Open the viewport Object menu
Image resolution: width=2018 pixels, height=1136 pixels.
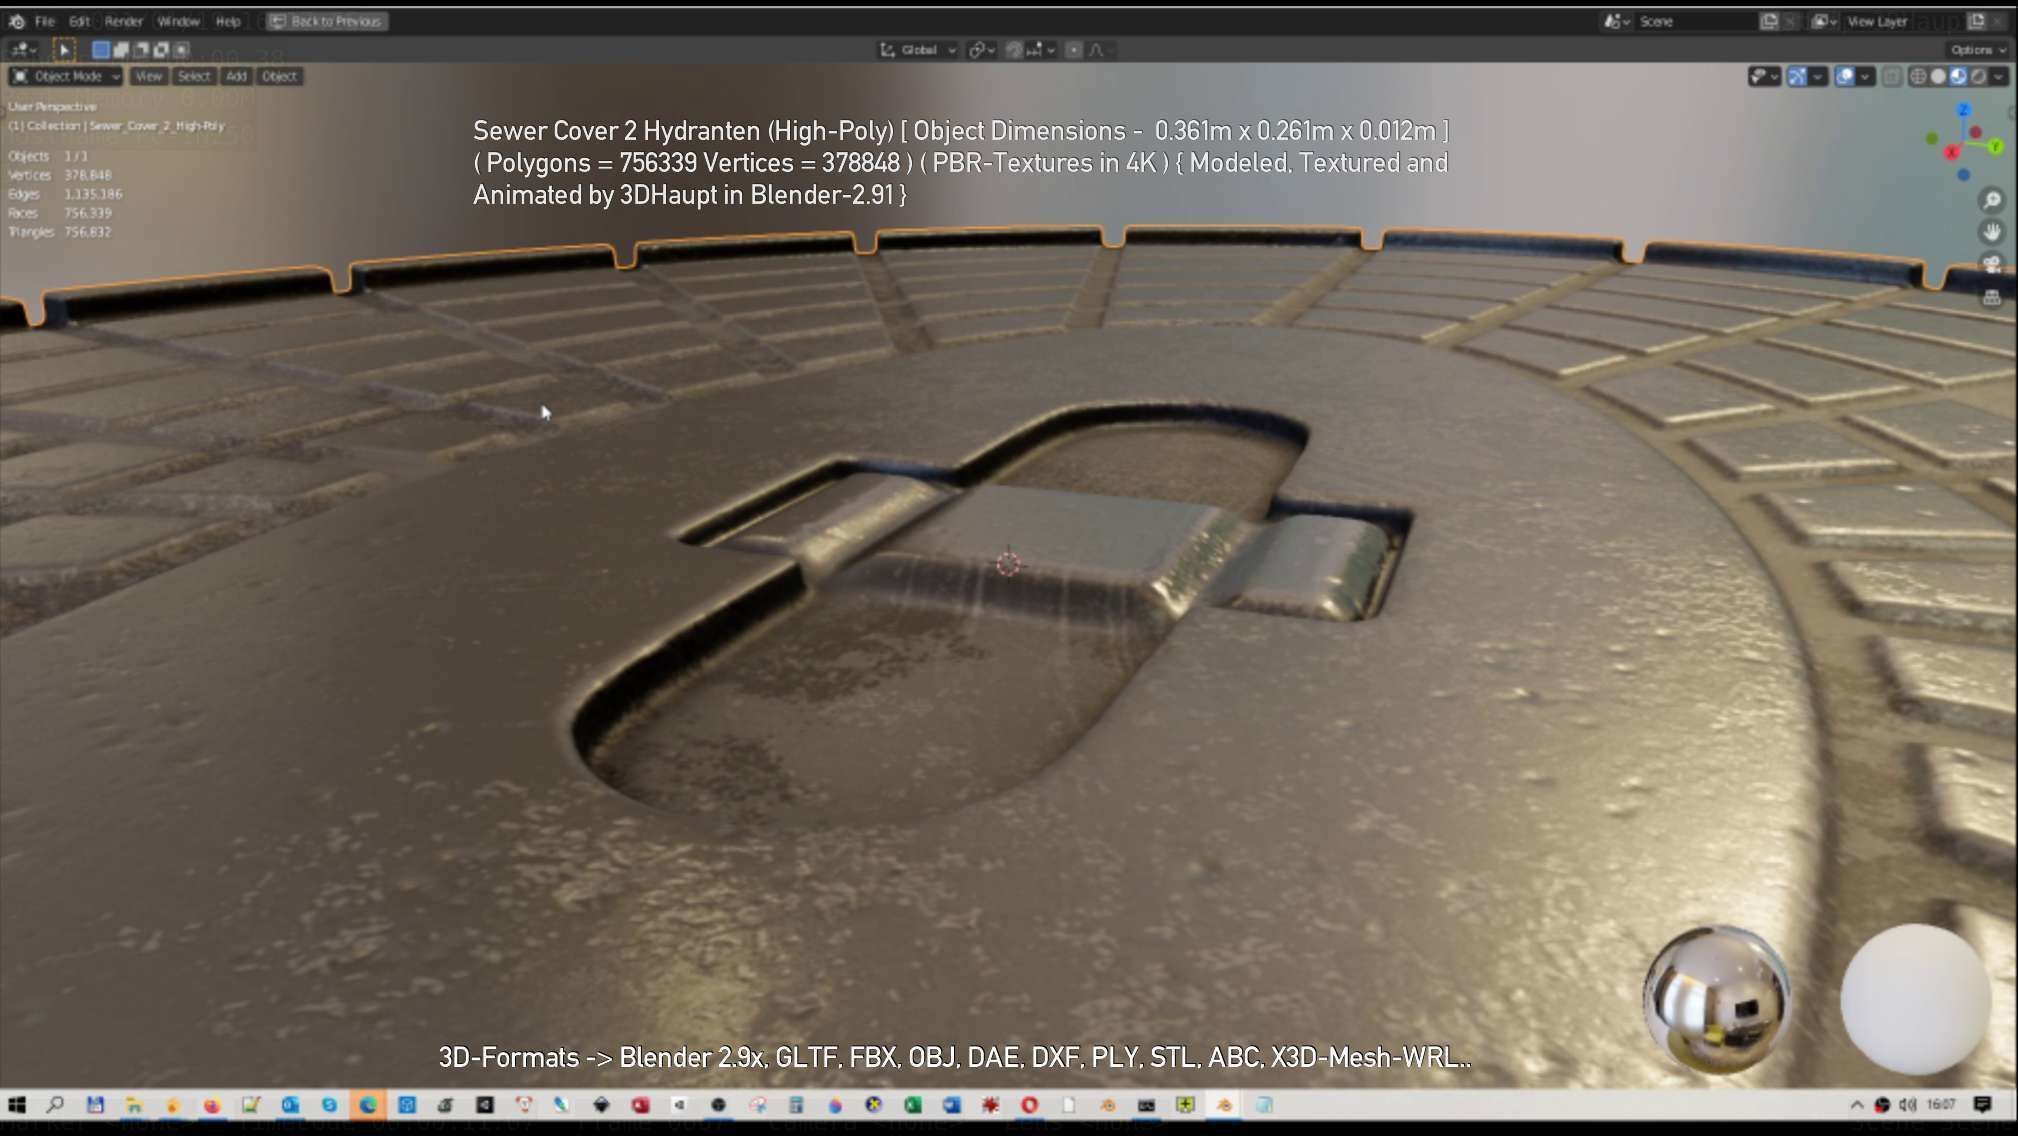click(279, 76)
